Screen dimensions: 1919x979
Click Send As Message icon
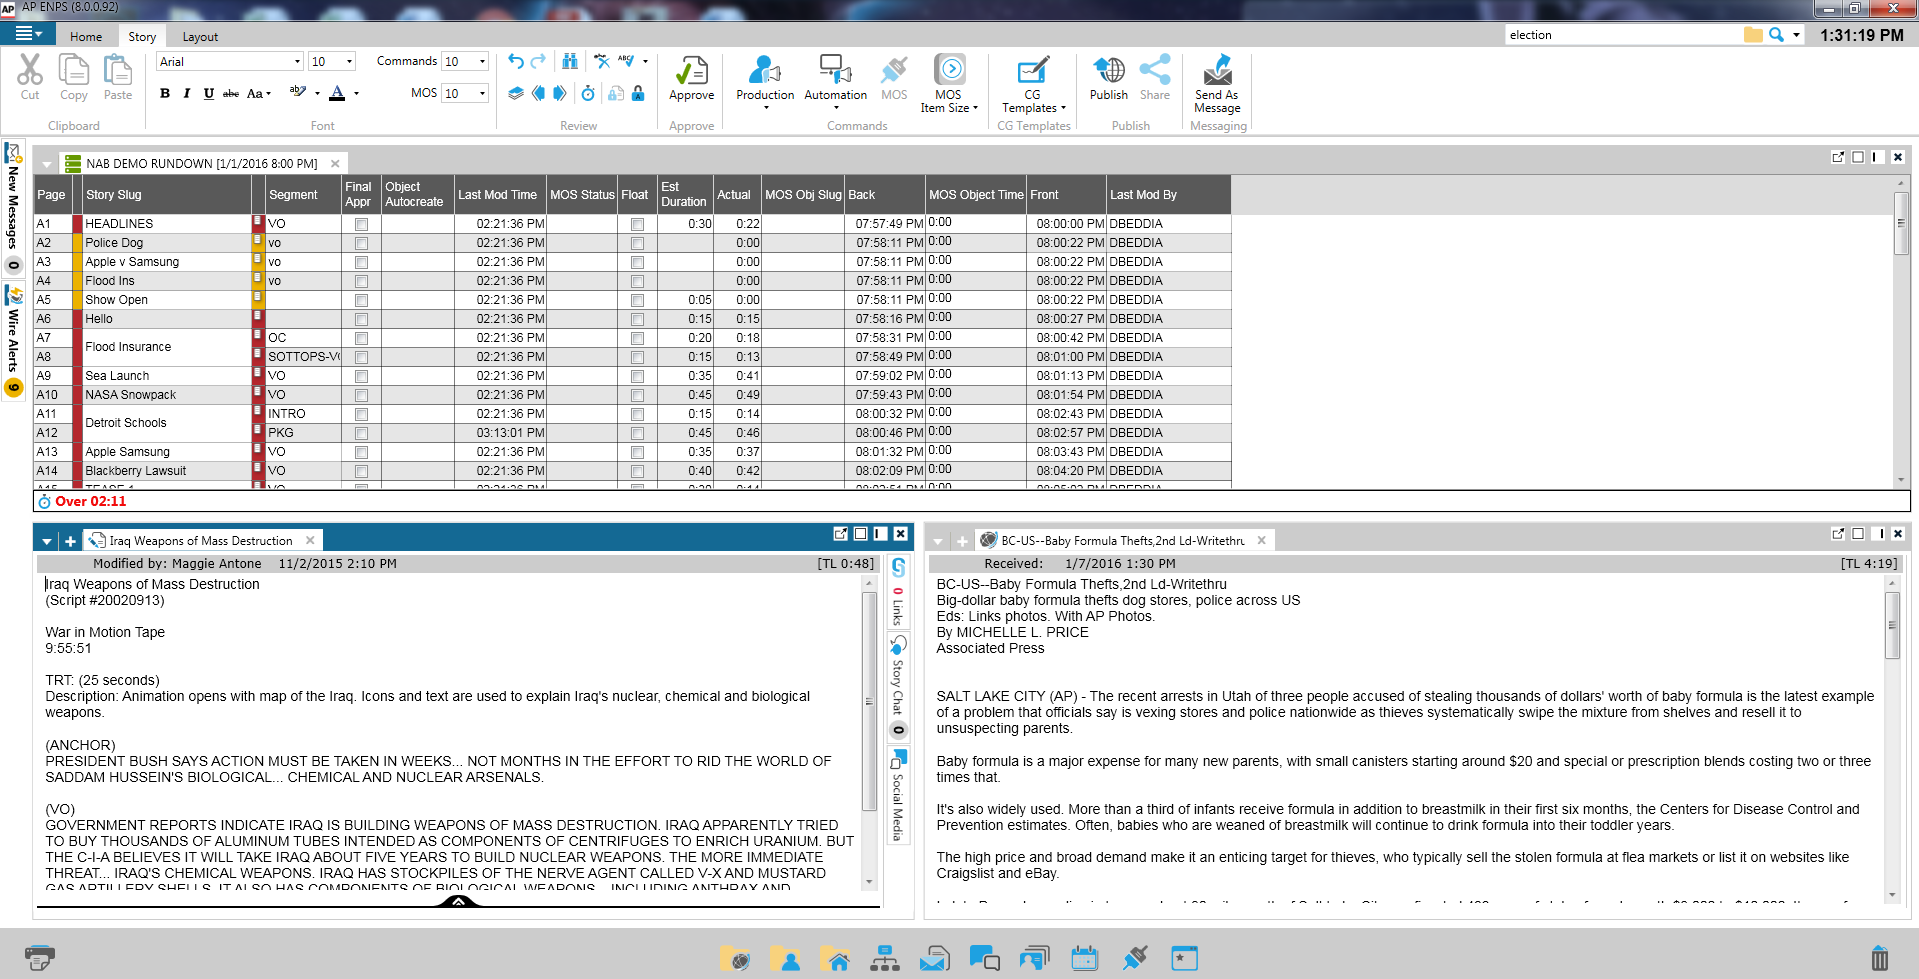[x=1217, y=70]
